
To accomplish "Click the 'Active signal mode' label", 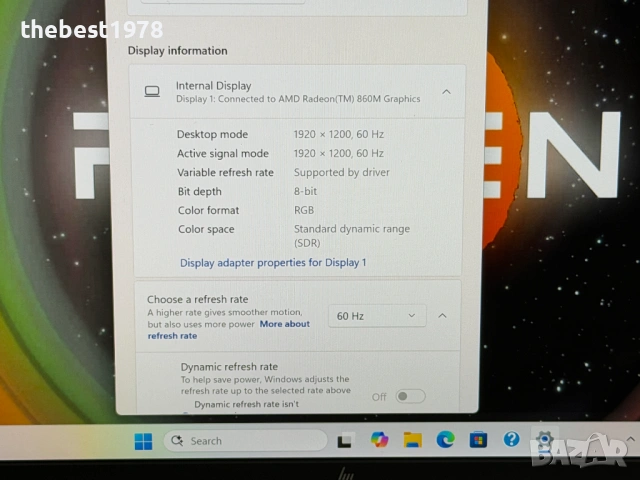I will [x=223, y=153].
